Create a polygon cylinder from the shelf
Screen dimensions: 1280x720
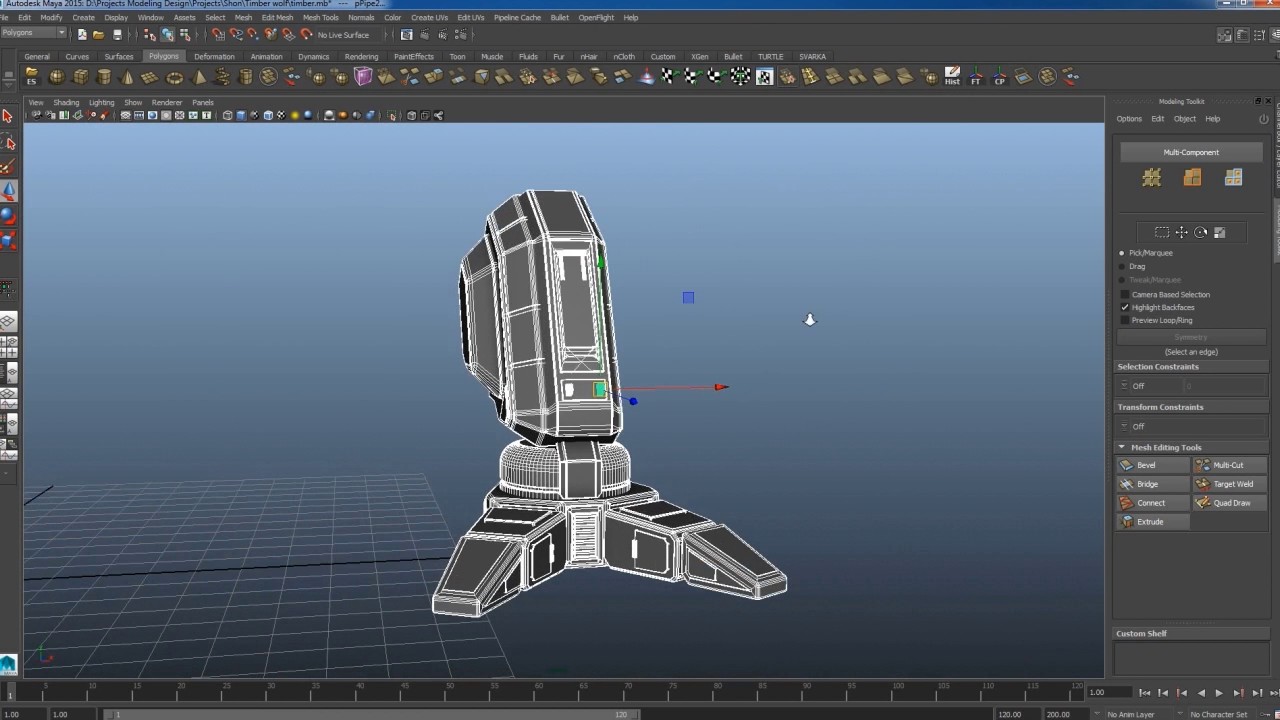(103, 77)
